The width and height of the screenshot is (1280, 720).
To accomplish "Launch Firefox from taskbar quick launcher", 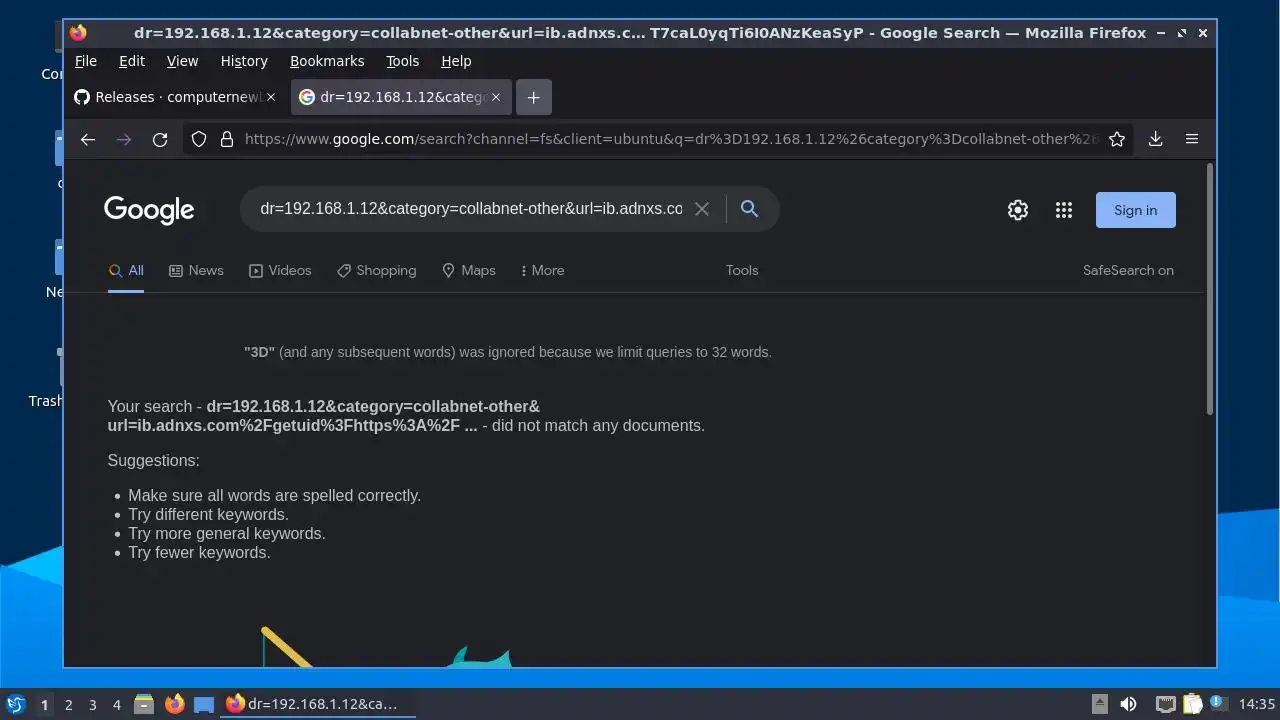I will 174,704.
